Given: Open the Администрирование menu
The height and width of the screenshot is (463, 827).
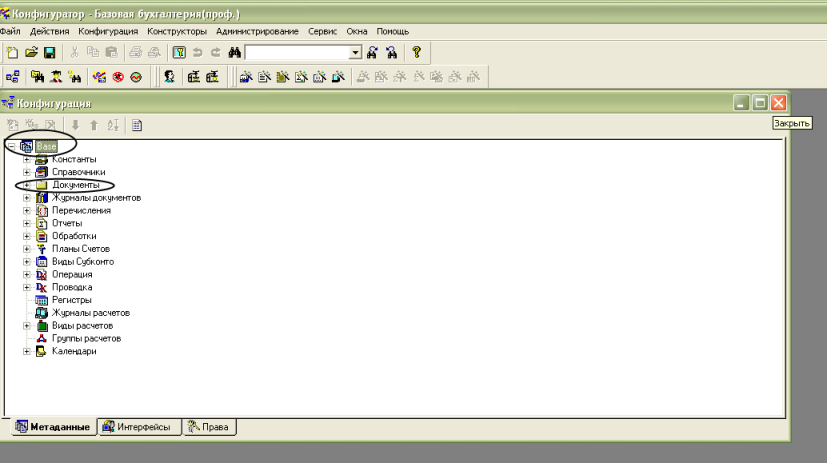Looking at the screenshot, I should pyautogui.click(x=257, y=31).
